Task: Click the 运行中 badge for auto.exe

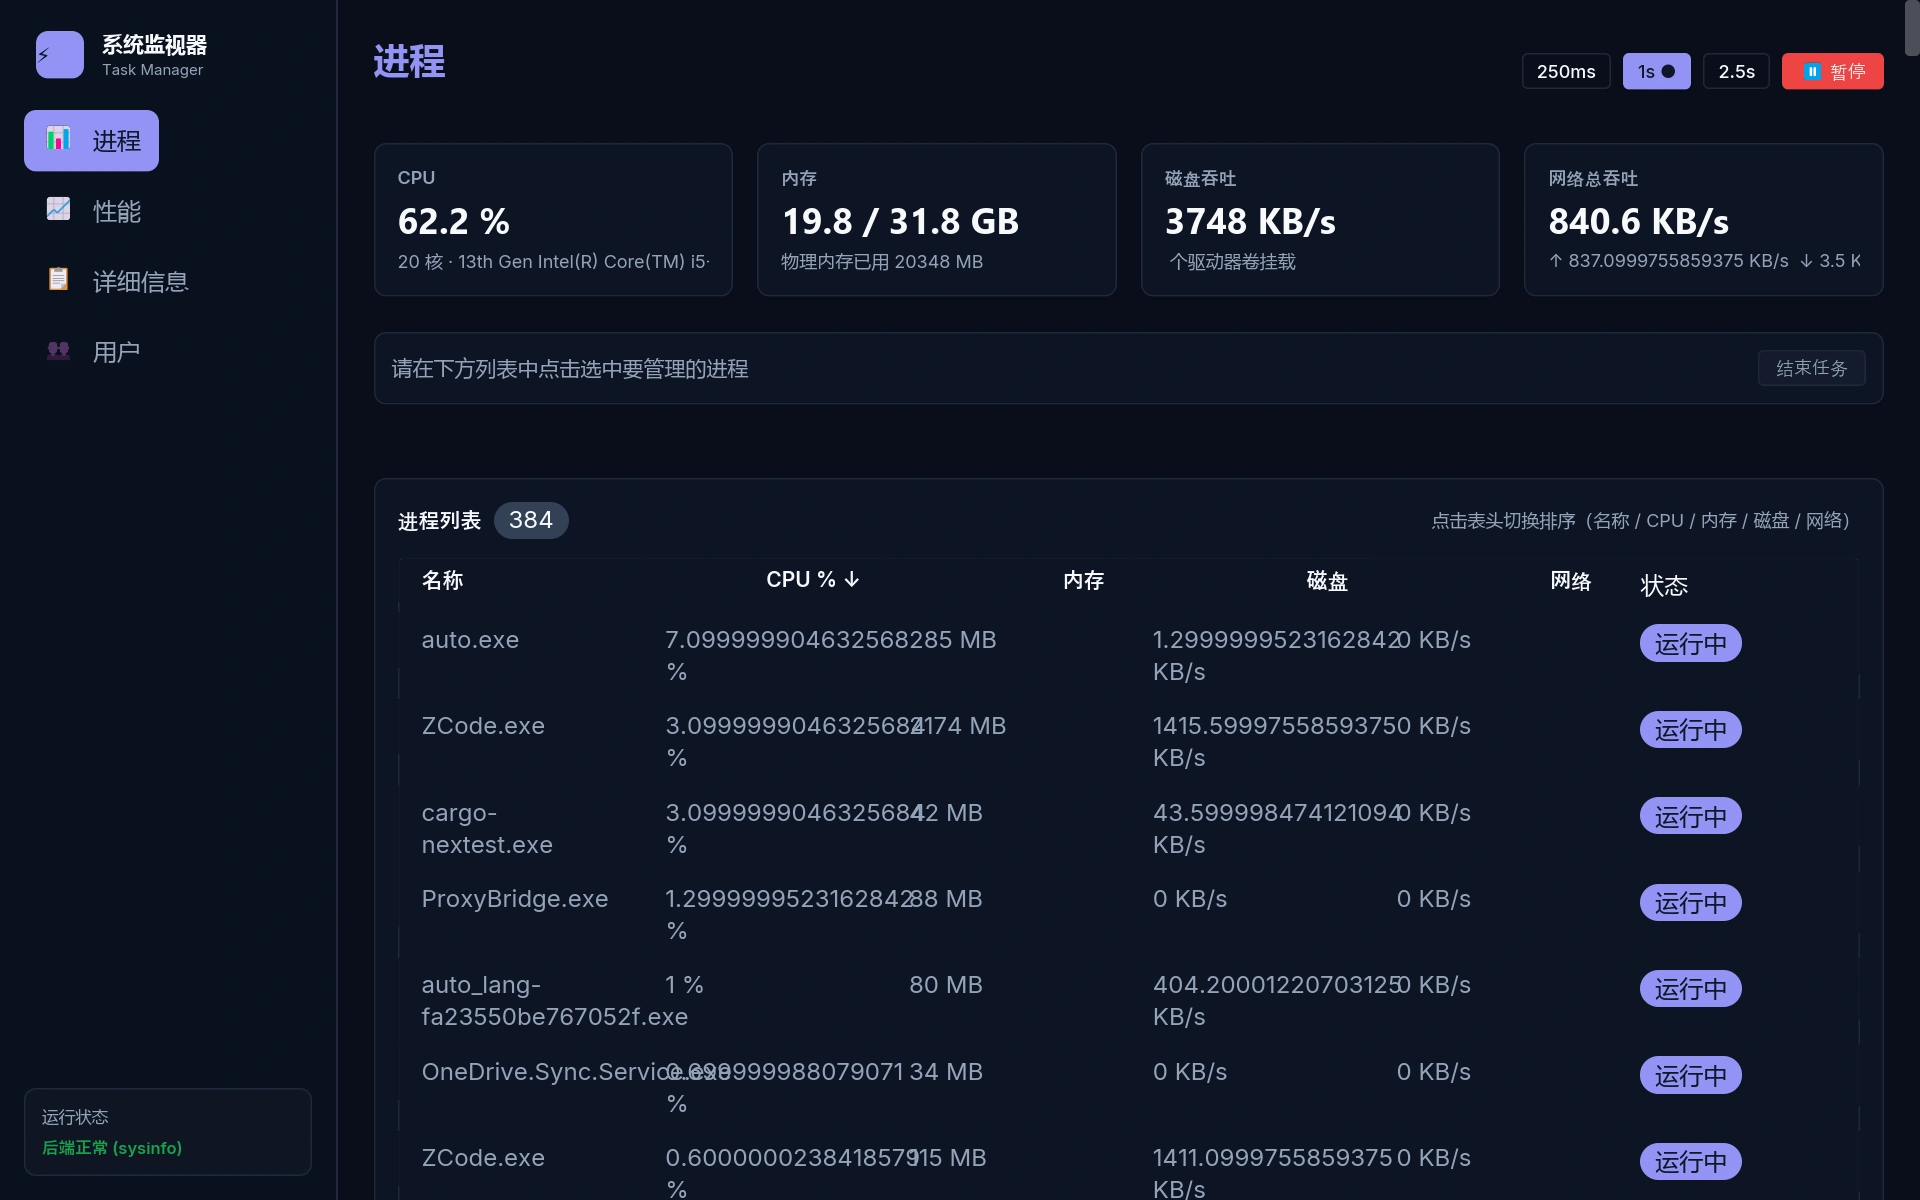Action: coord(1690,643)
